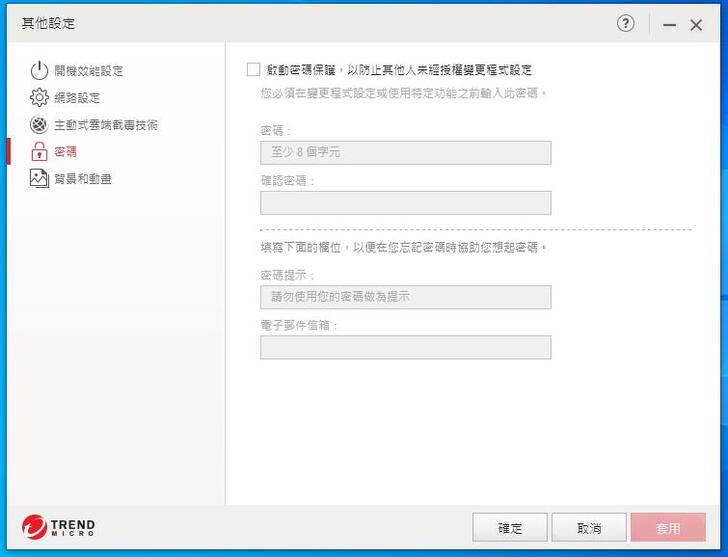Click the gear icon for 網路設定
This screenshot has width=728, height=557.
tap(39, 97)
